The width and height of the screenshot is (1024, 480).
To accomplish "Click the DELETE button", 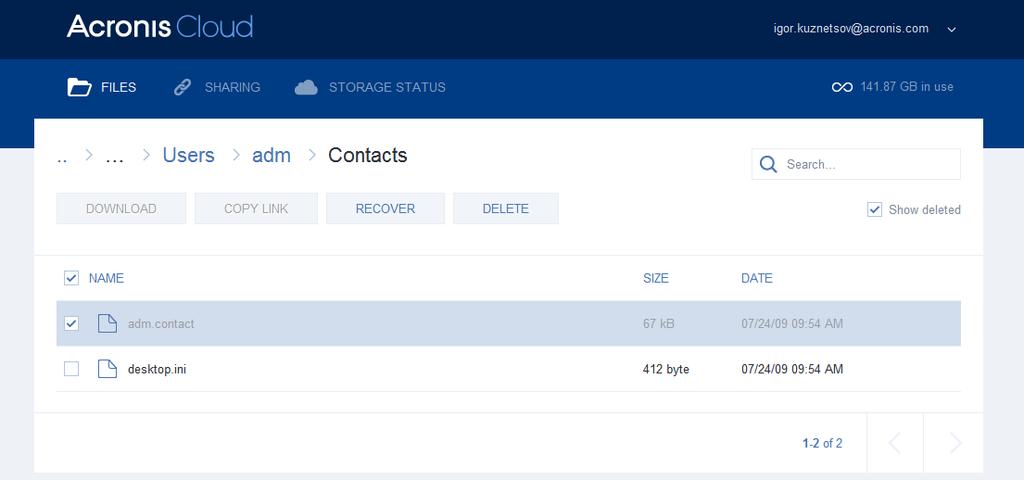I will tap(505, 208).
